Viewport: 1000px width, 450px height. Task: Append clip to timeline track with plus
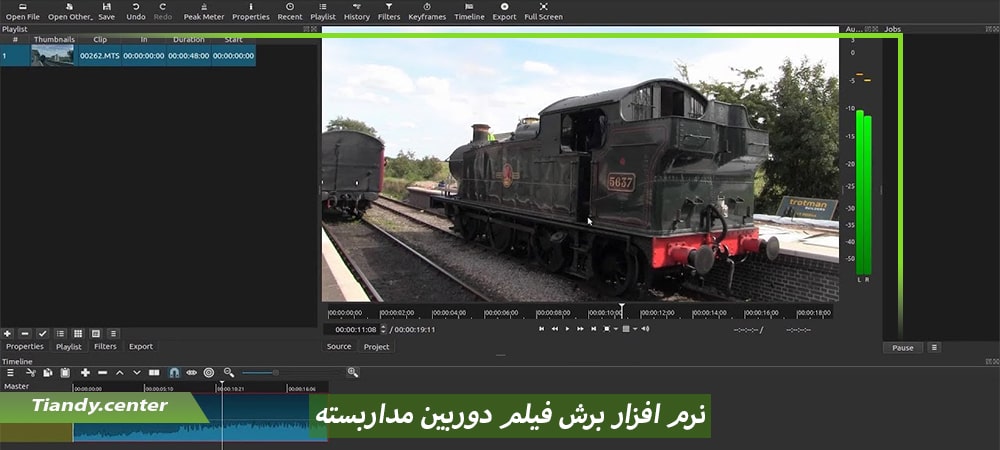click(x=85, y=372)
